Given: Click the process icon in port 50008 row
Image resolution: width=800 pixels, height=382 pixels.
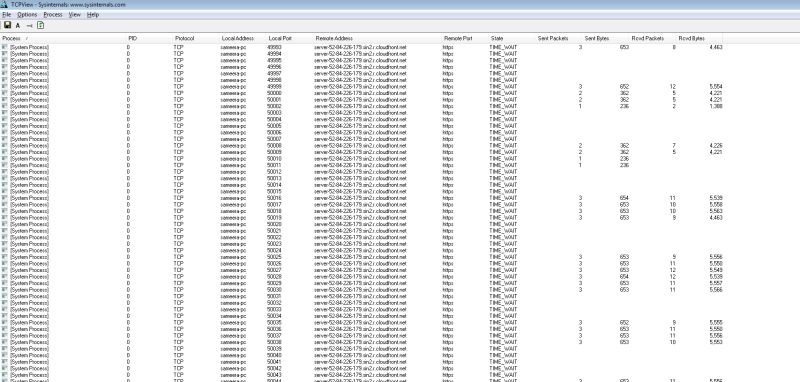Looking at the screenshot, I should click(5, 145).
